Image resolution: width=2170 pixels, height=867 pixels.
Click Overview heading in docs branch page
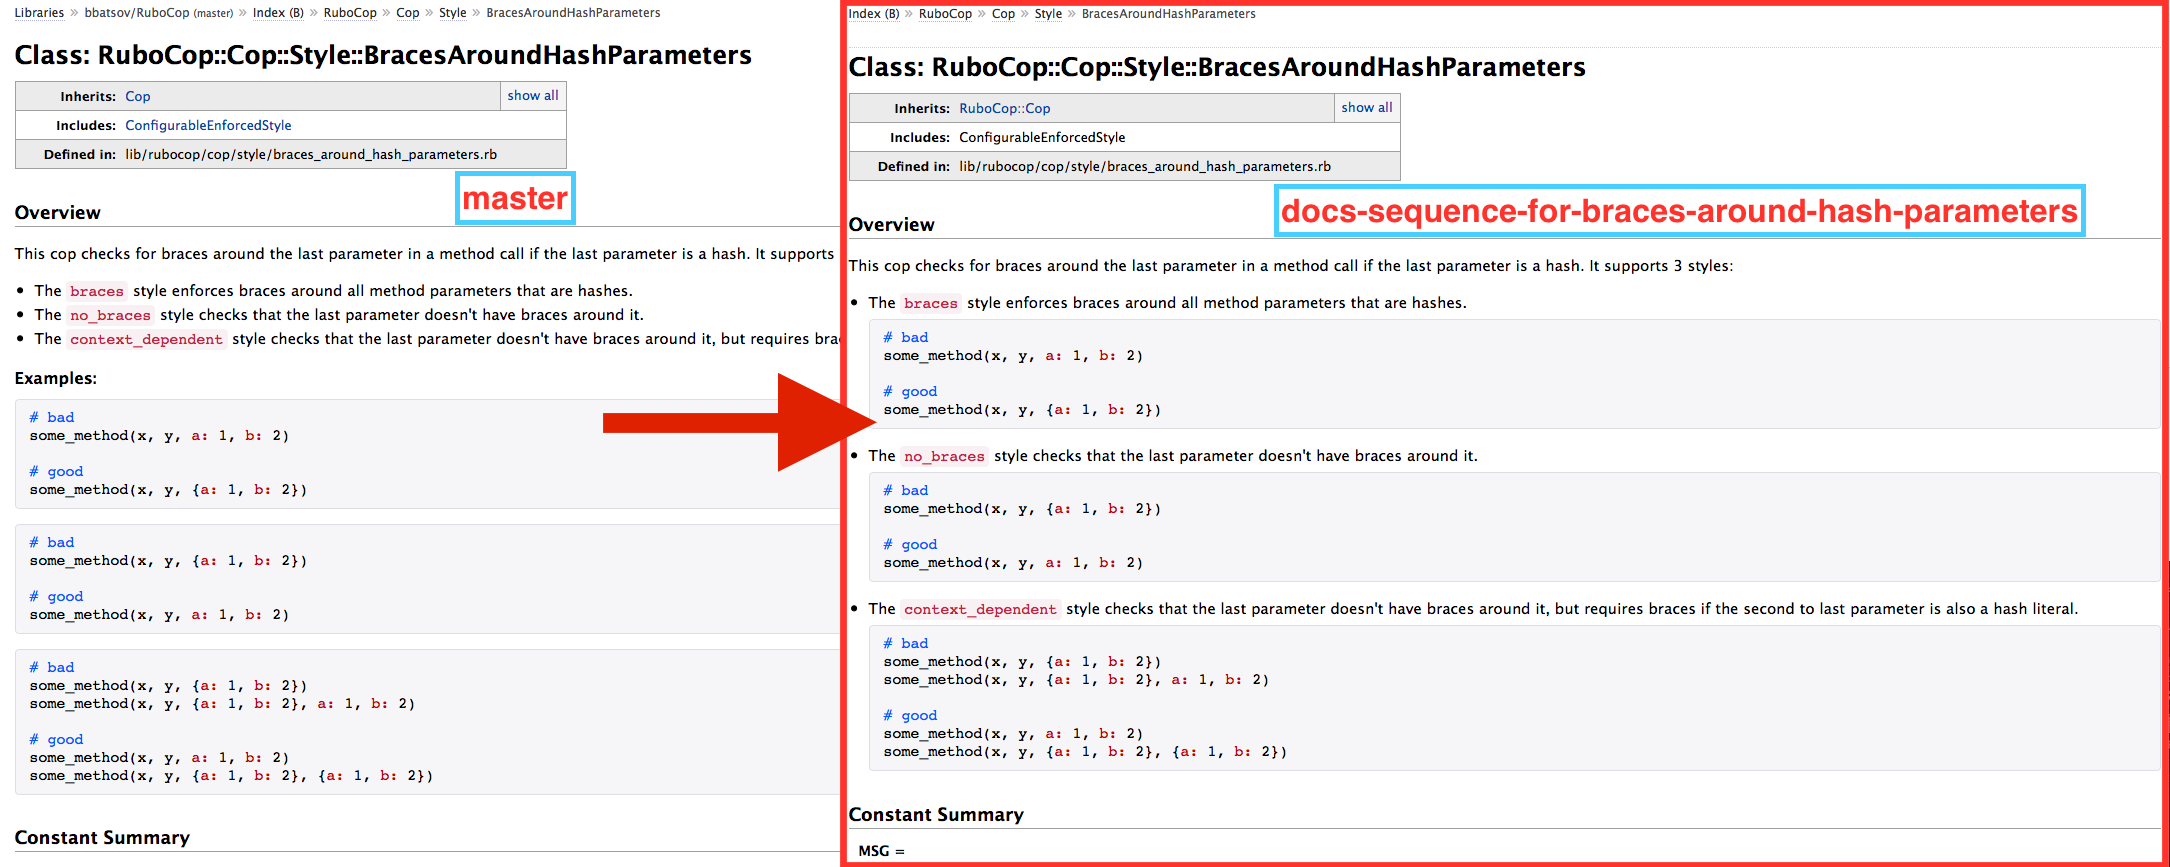891,225
